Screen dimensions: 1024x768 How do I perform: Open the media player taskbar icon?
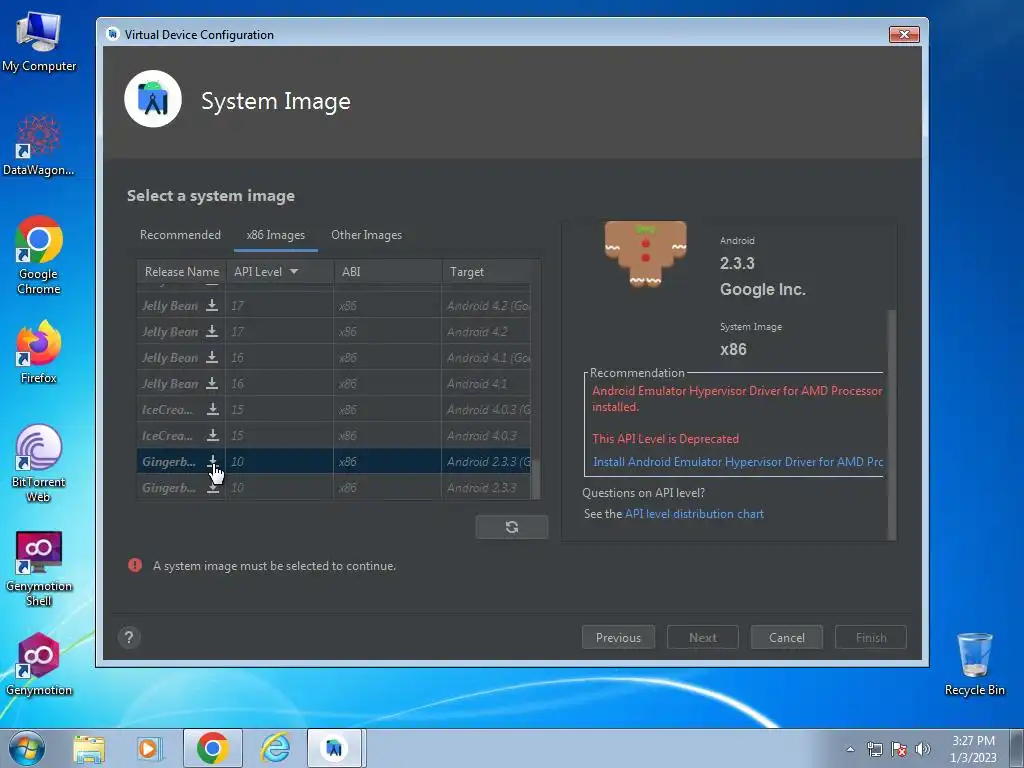click(149, 749)
